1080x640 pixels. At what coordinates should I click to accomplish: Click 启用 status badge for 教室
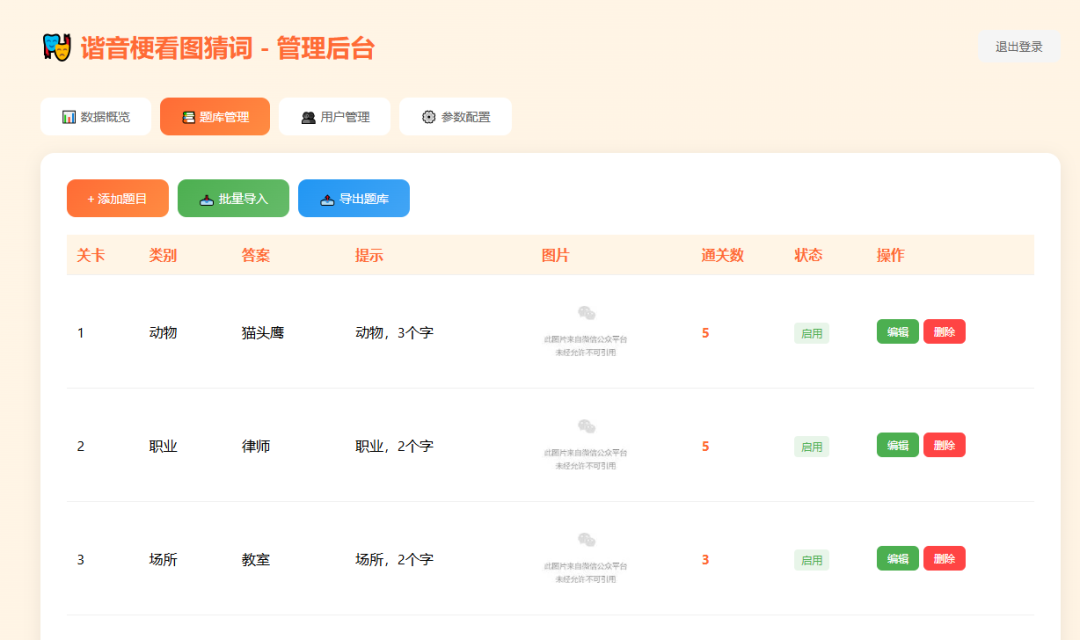[x=811, y=560]
